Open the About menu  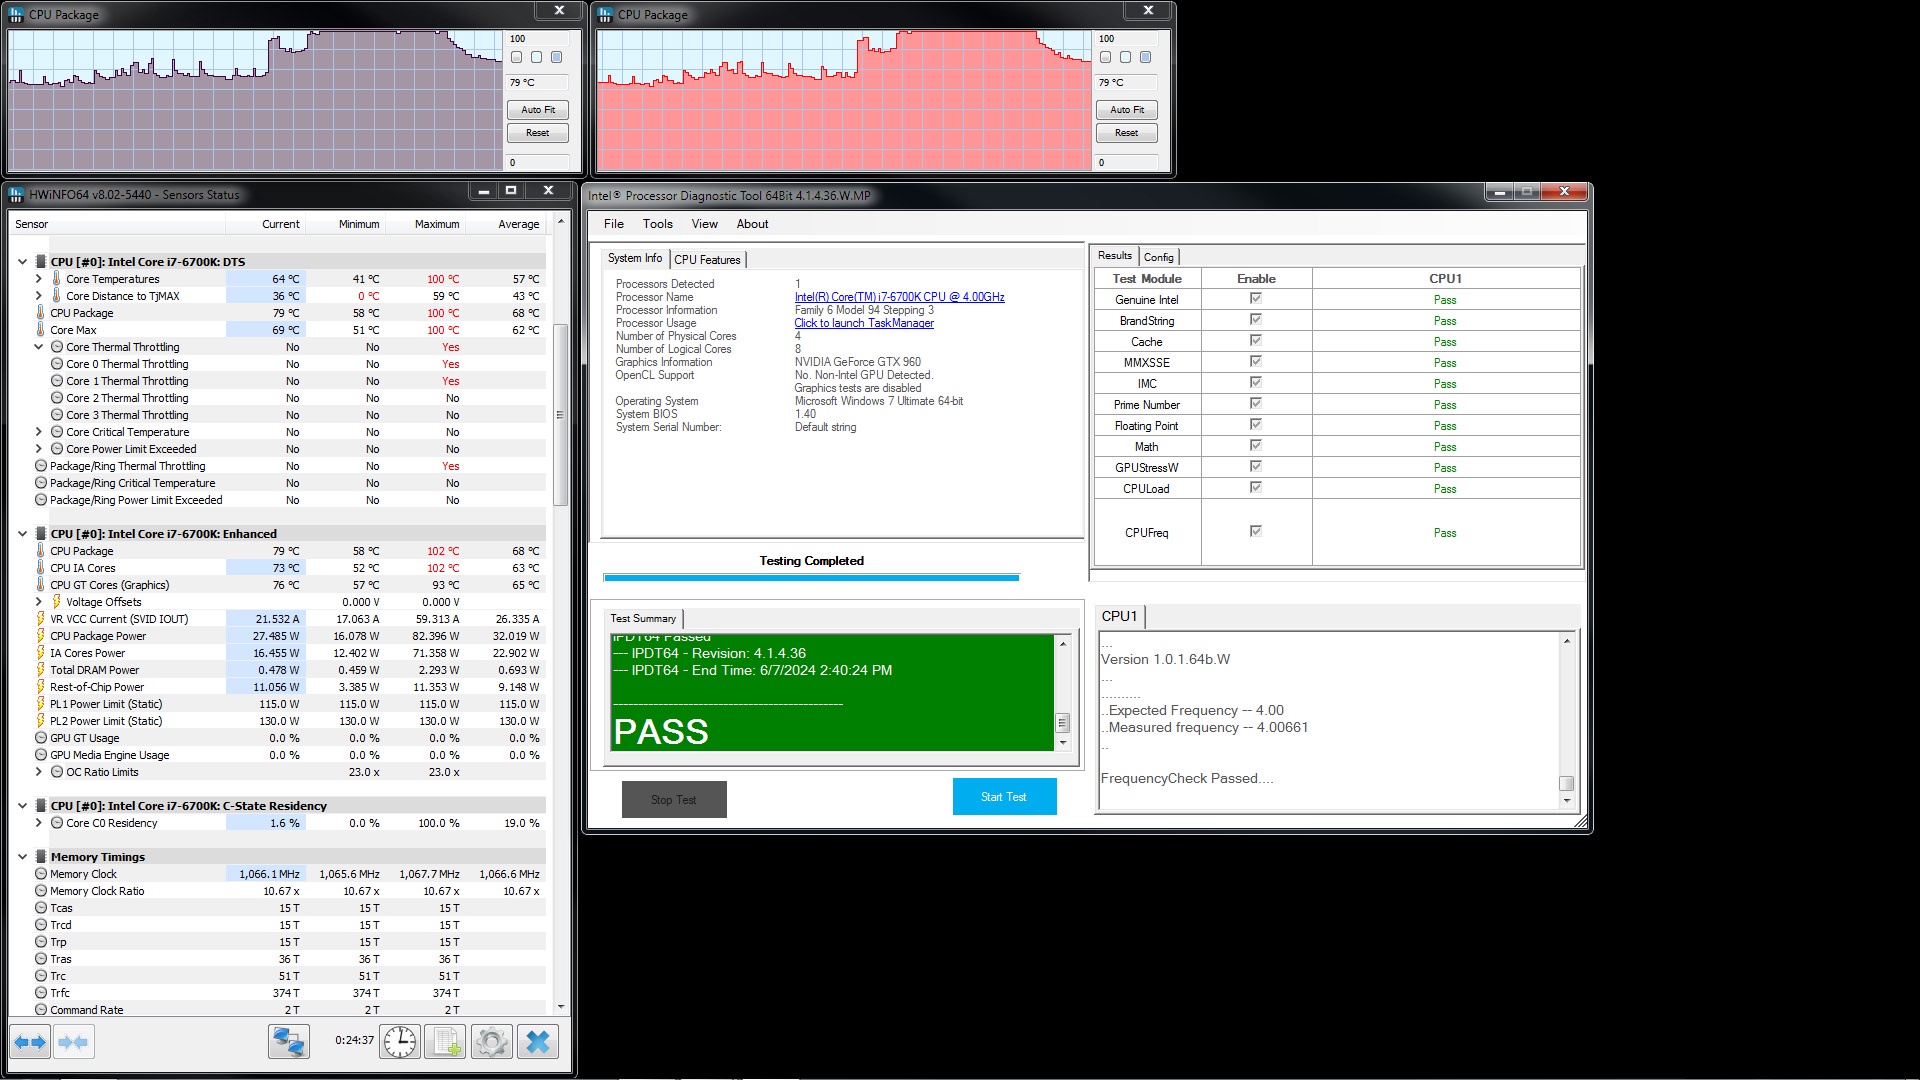[752, 224]
